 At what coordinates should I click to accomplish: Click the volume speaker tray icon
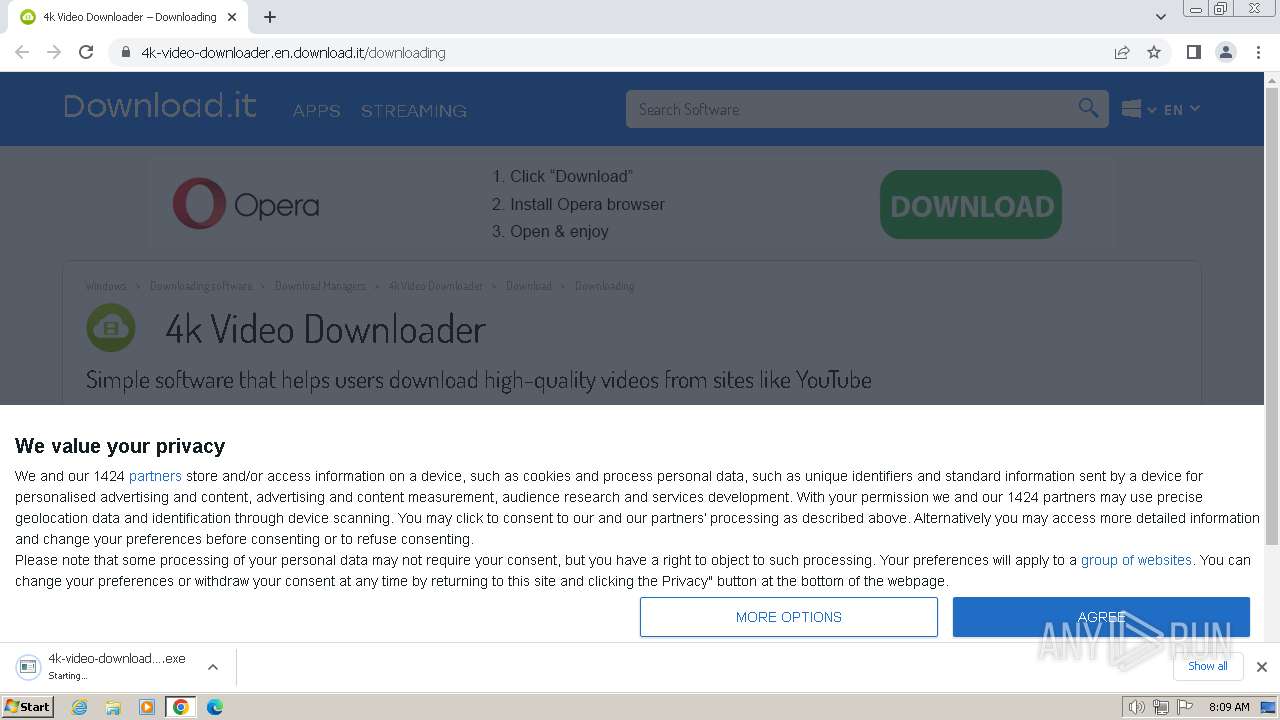point(1136,707)
